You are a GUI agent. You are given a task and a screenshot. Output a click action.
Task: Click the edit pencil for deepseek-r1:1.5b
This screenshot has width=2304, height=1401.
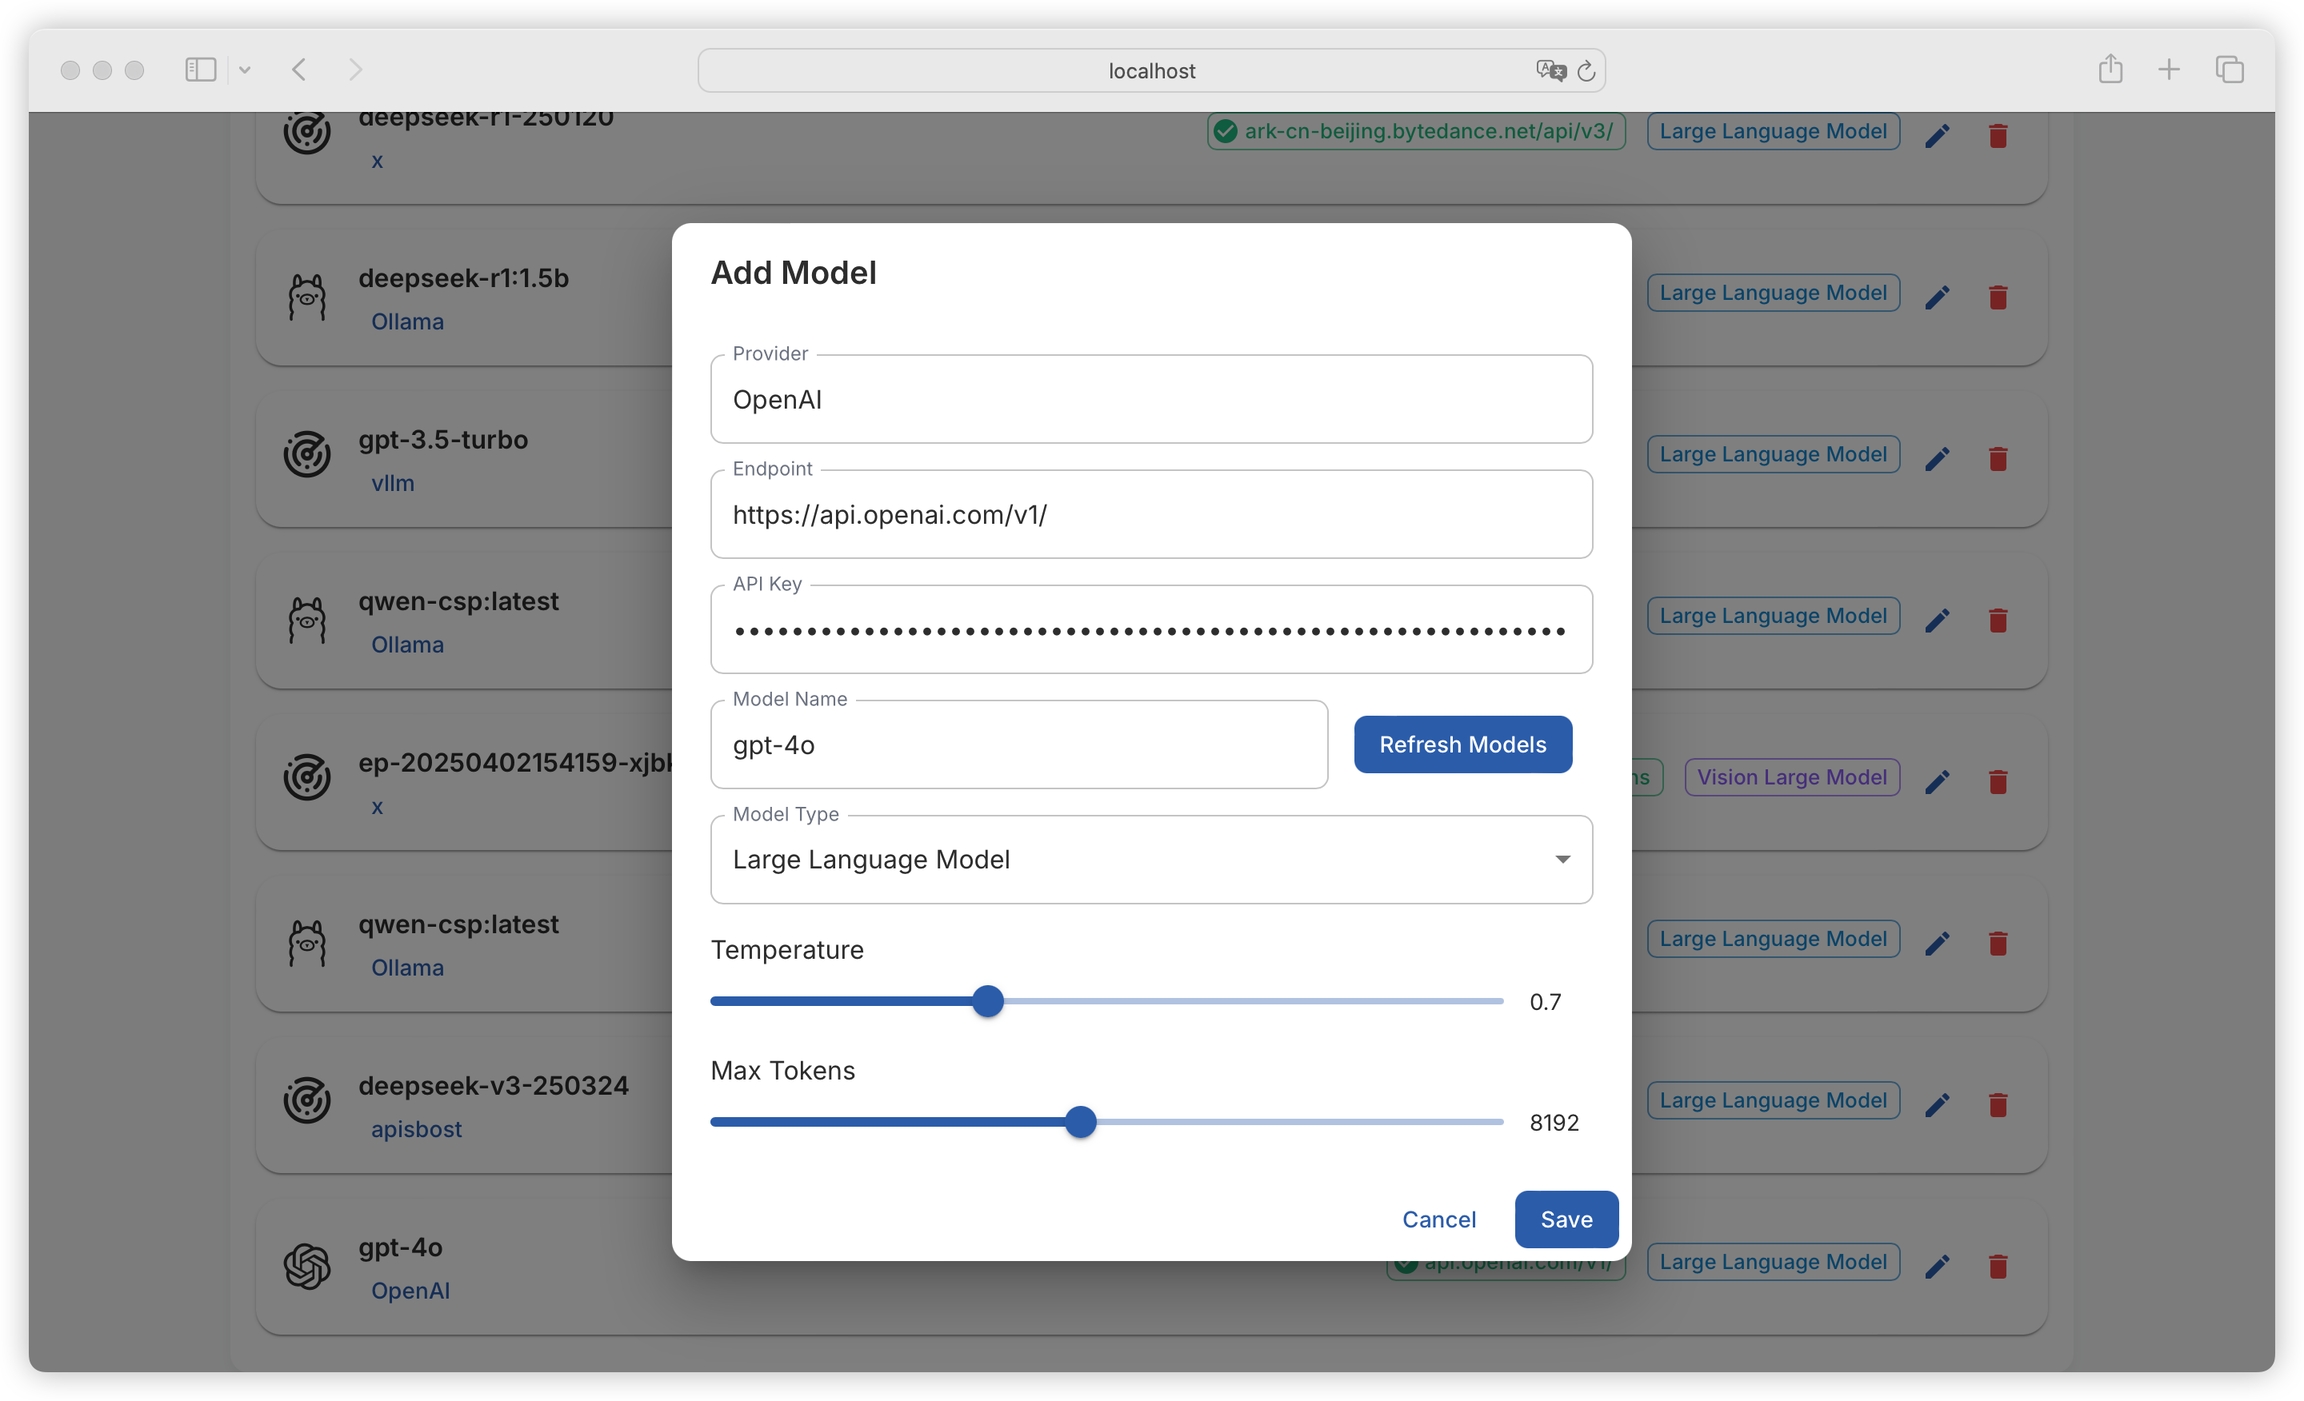pos(1937,297)
